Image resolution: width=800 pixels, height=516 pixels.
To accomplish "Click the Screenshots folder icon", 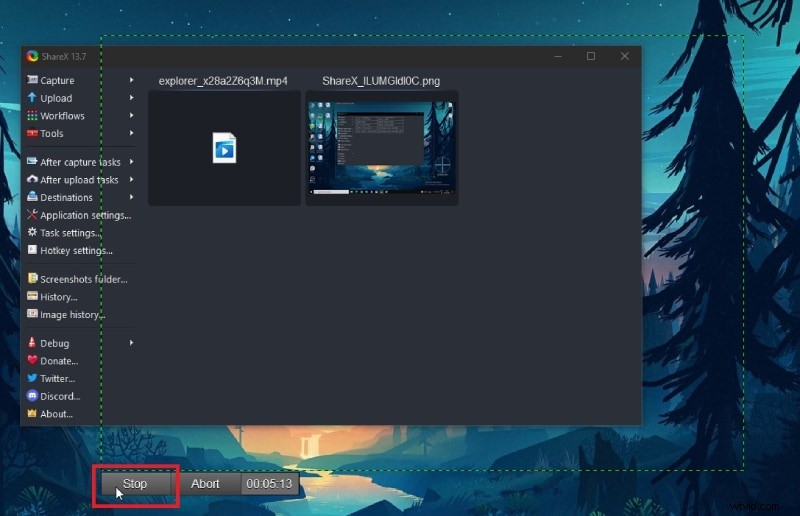I will pyautogui.click(x=32, y=278).
